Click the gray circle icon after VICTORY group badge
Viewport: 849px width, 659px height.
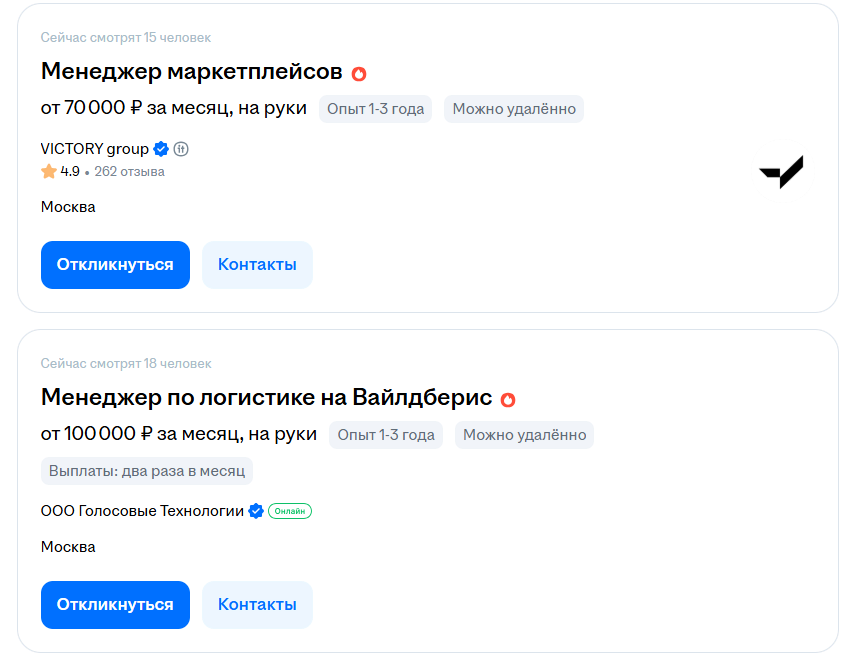[x=181, y=149]
